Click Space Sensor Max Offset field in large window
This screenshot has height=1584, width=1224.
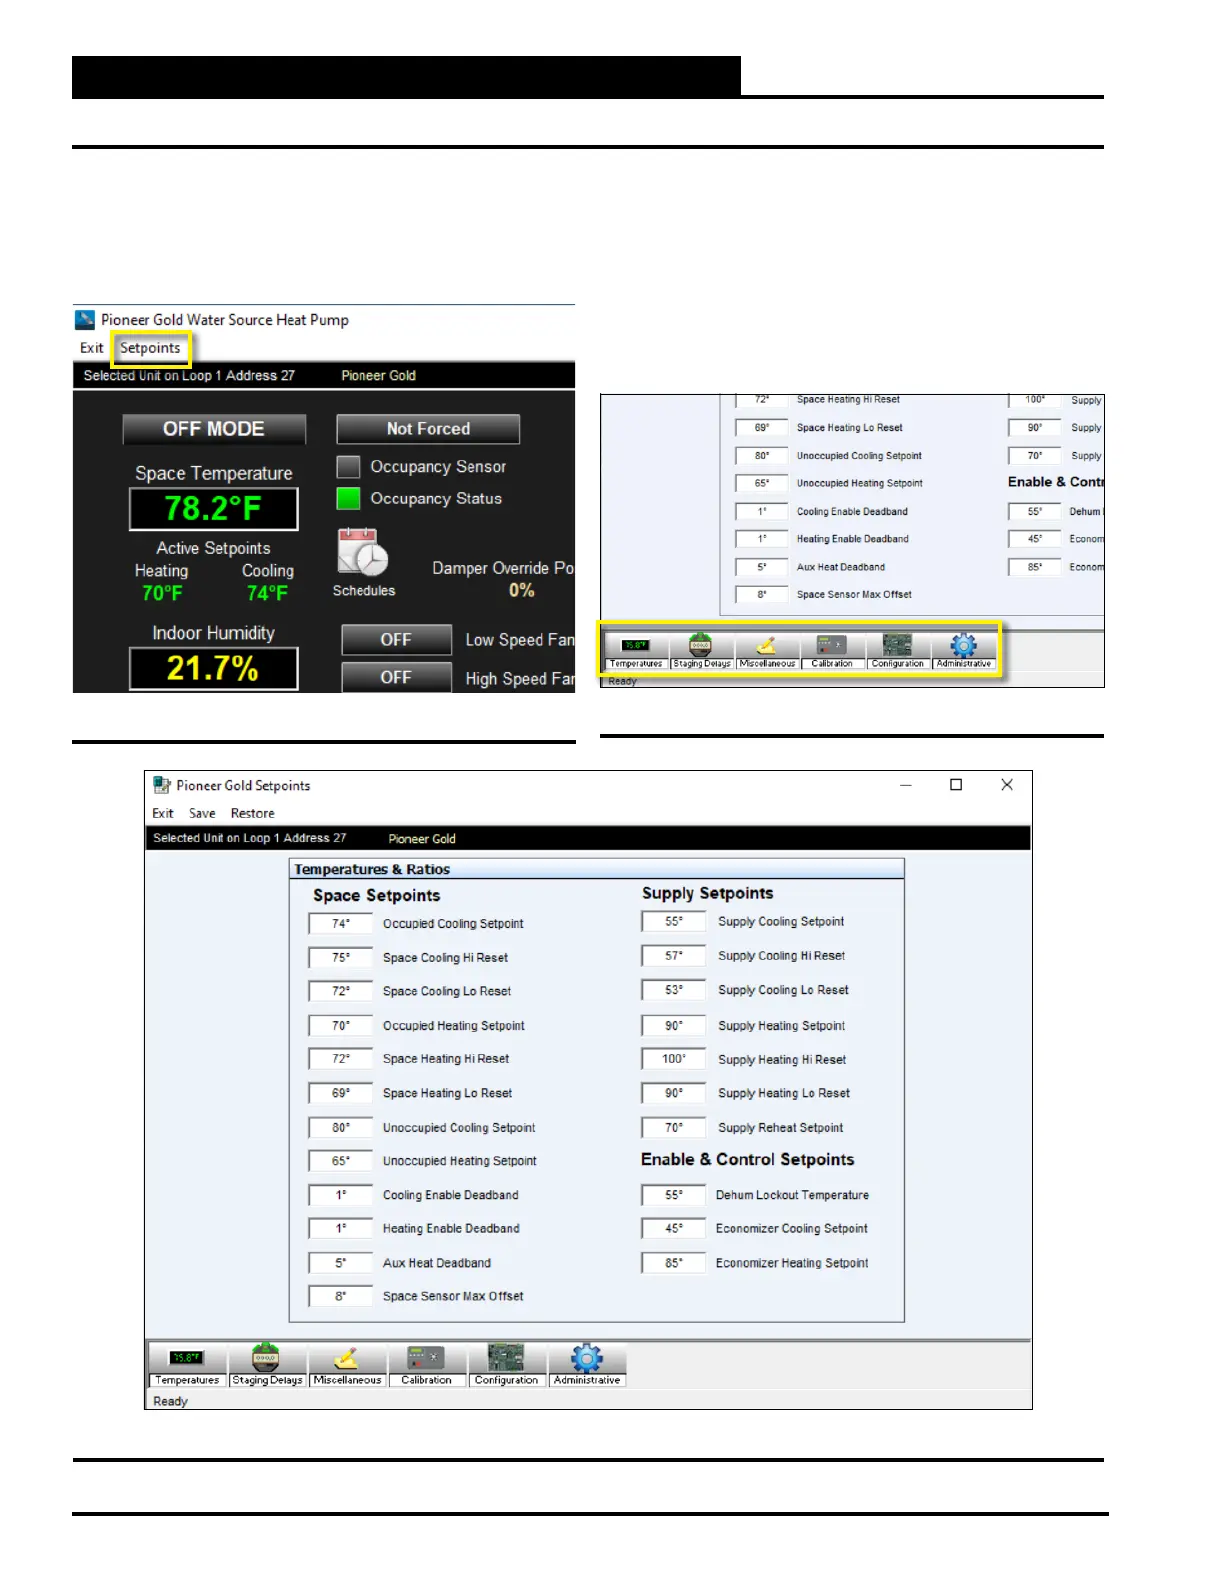(x=340, y=1296)
